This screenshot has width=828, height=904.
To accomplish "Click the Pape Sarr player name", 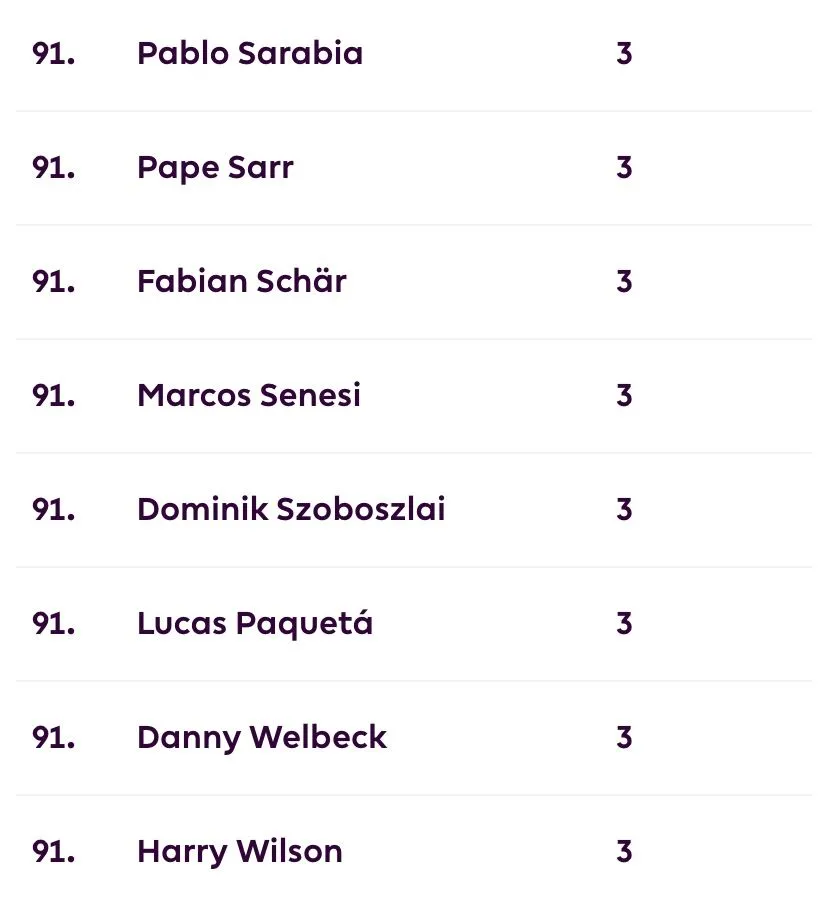I will pos(215,168).
